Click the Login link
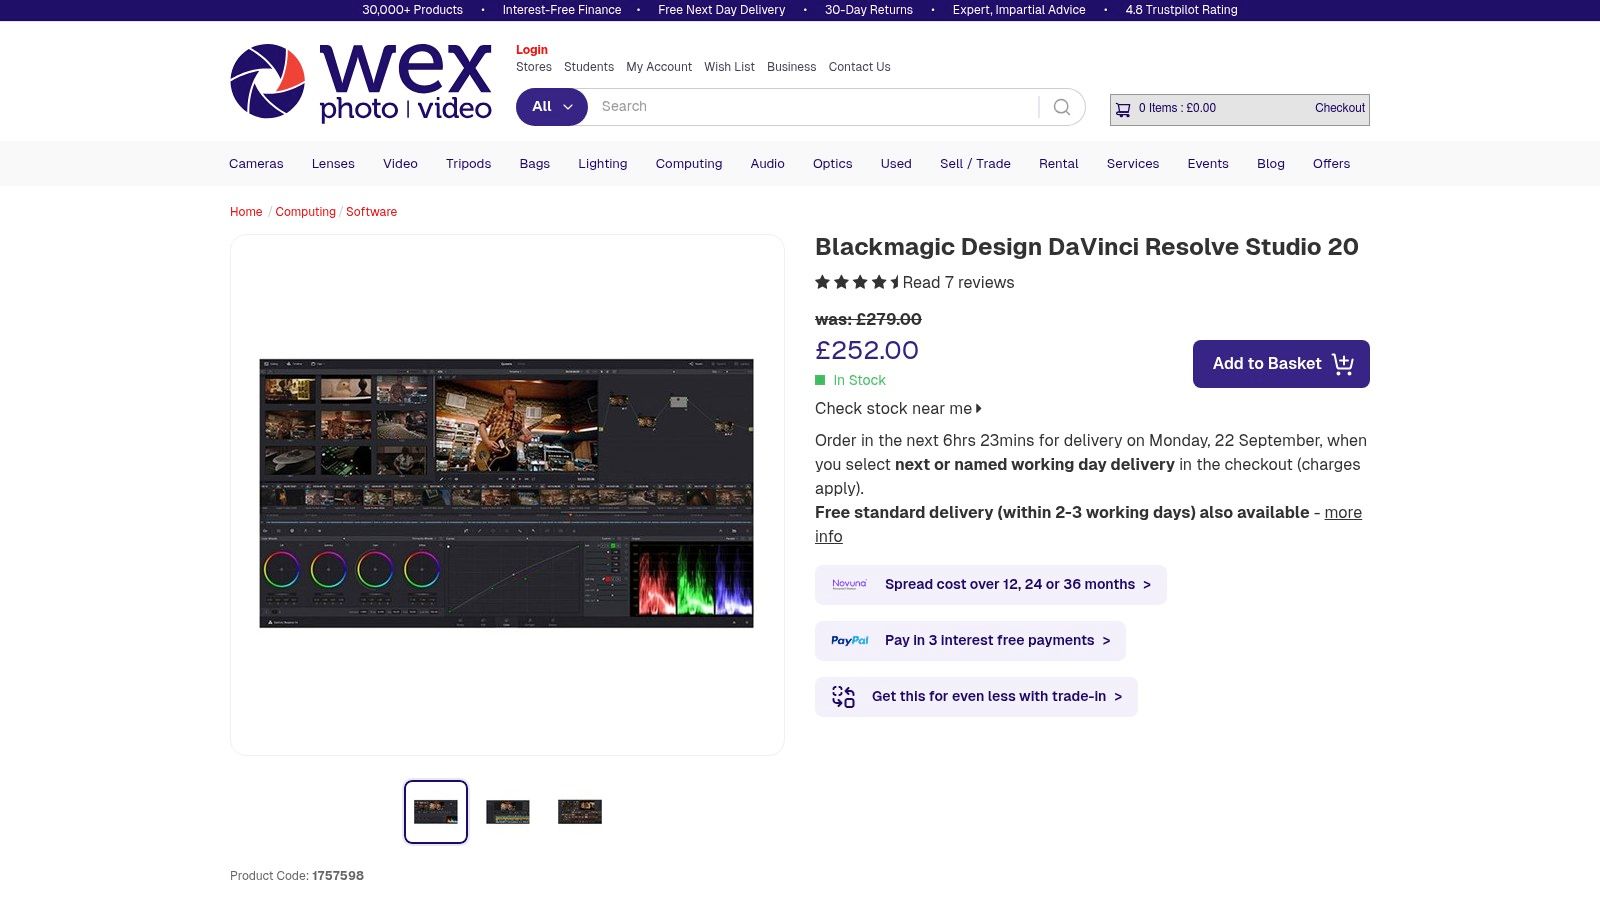 click(531, 50)
